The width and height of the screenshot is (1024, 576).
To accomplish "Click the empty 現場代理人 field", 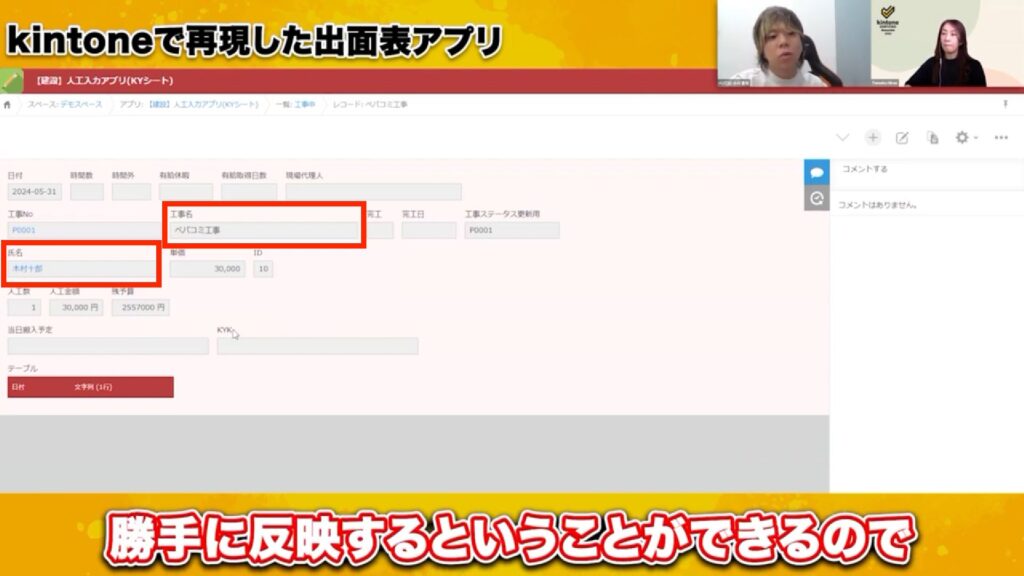I will [x=373, y=191].
